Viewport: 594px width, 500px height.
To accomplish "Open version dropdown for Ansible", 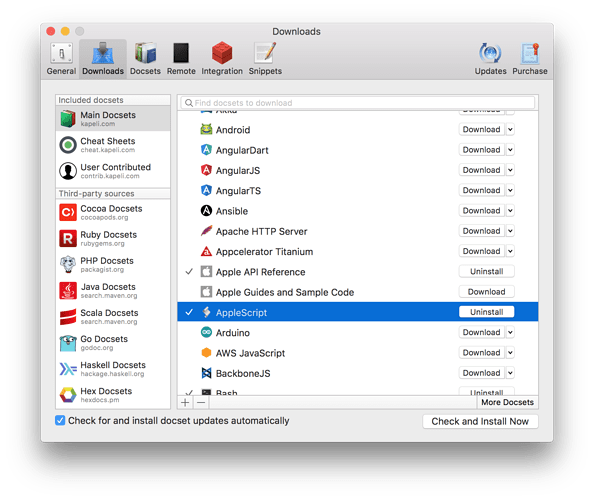I will point(510,211).
